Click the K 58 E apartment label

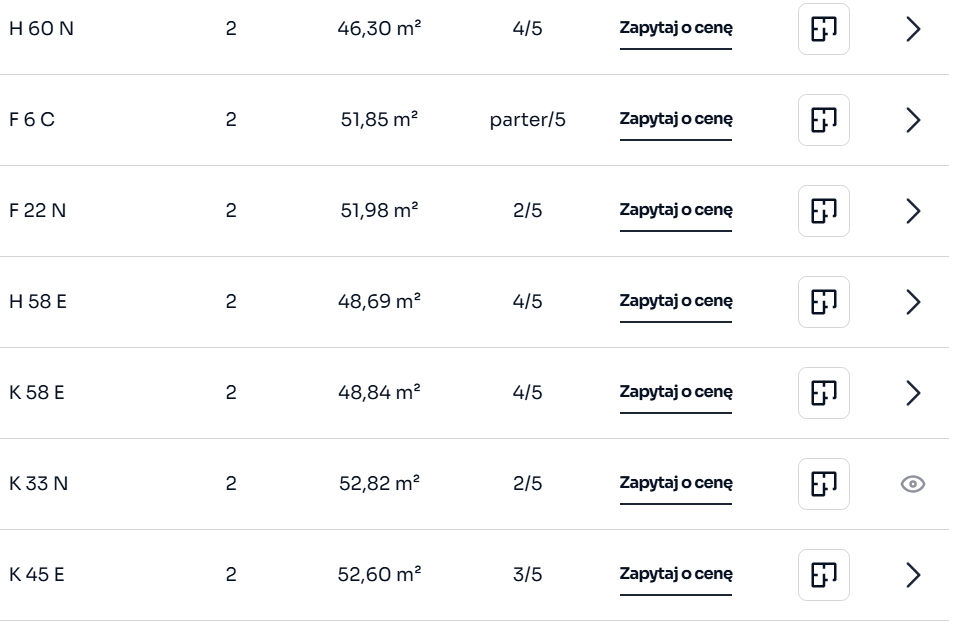point(37,393)
